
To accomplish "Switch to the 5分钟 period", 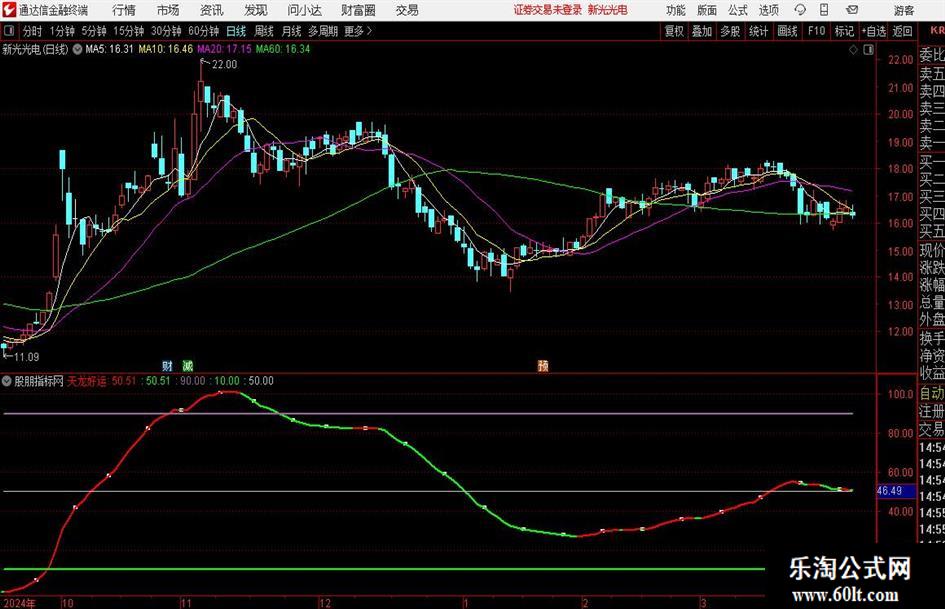I will pos(93,31).
